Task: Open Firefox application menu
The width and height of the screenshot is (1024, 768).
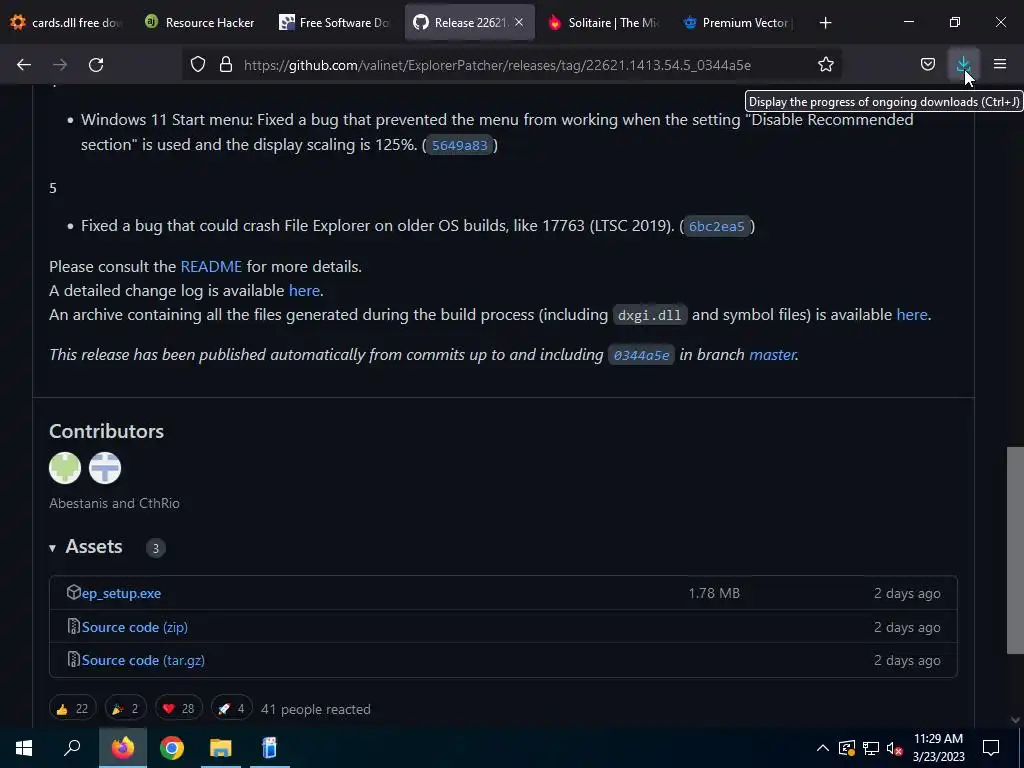Action: pos(1000,65)
